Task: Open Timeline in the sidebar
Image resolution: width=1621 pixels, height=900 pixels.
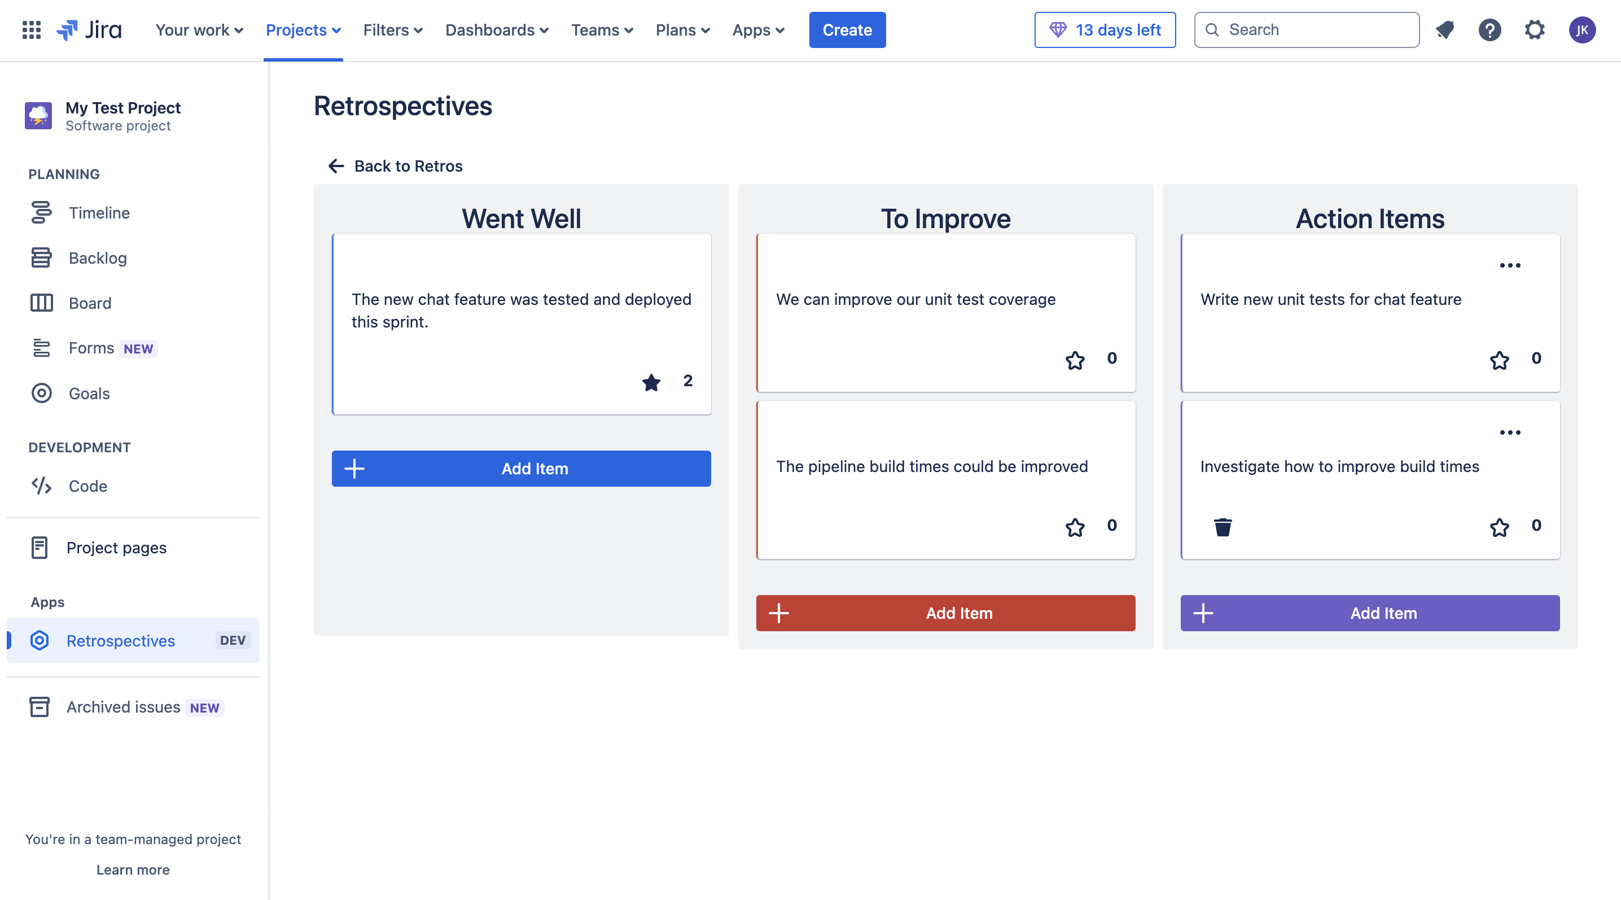Action: click(x=133, y=213)
